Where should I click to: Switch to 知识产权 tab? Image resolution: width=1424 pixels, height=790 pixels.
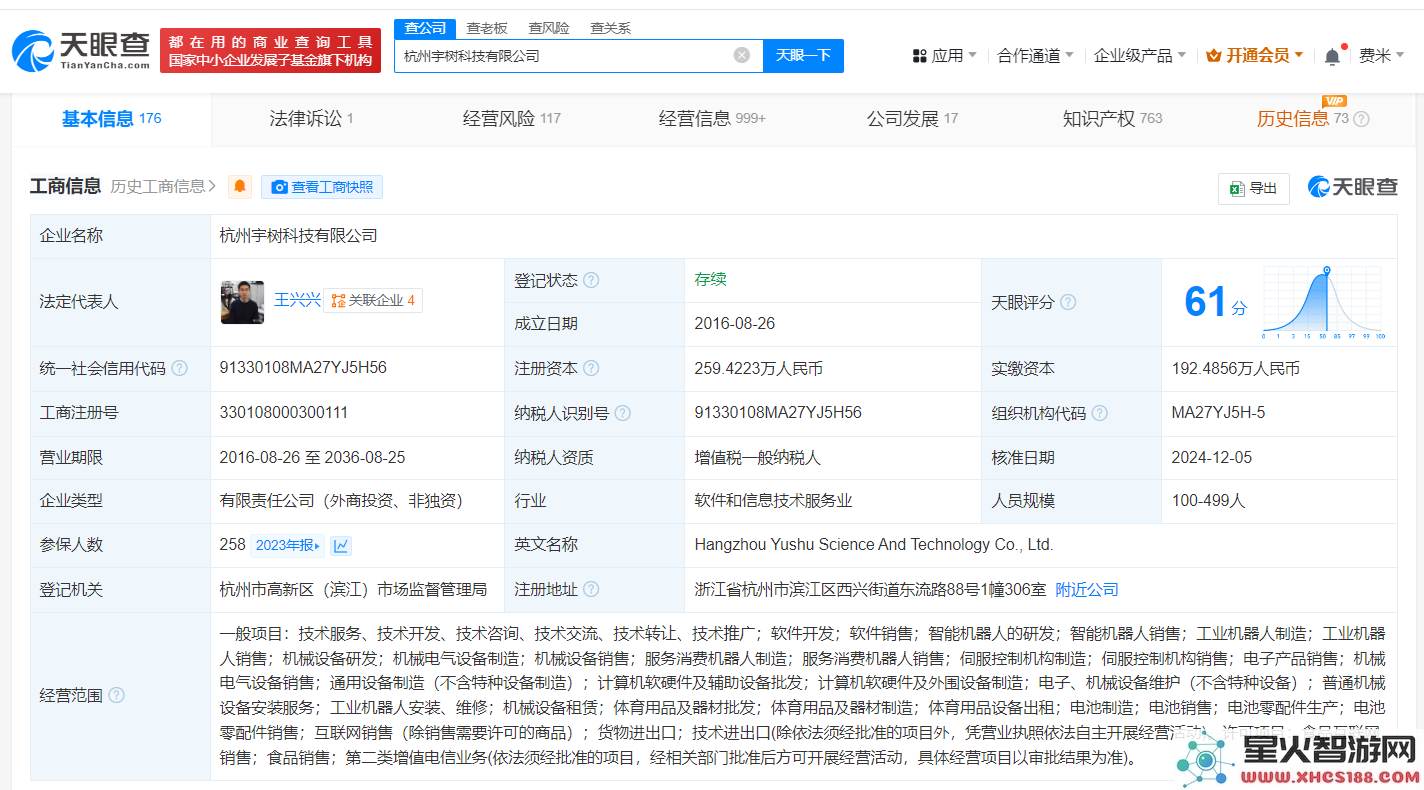(x=1112, y=119)
